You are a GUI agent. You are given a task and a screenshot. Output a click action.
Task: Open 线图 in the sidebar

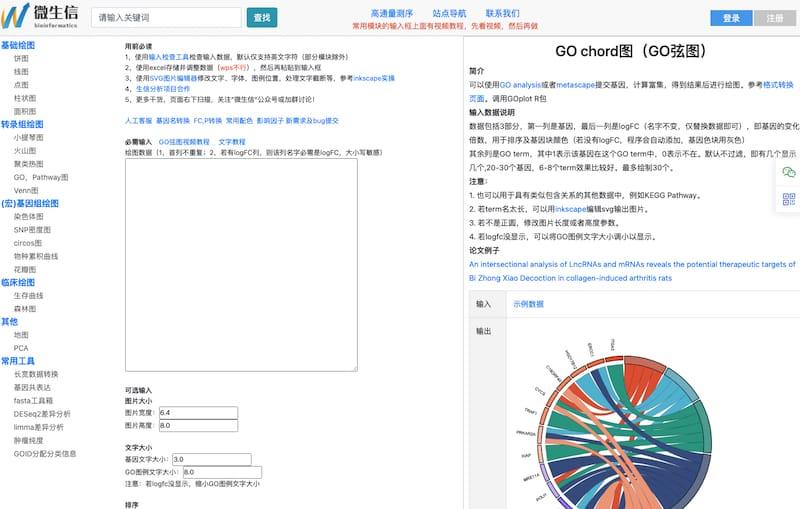(x=21, y=71)
